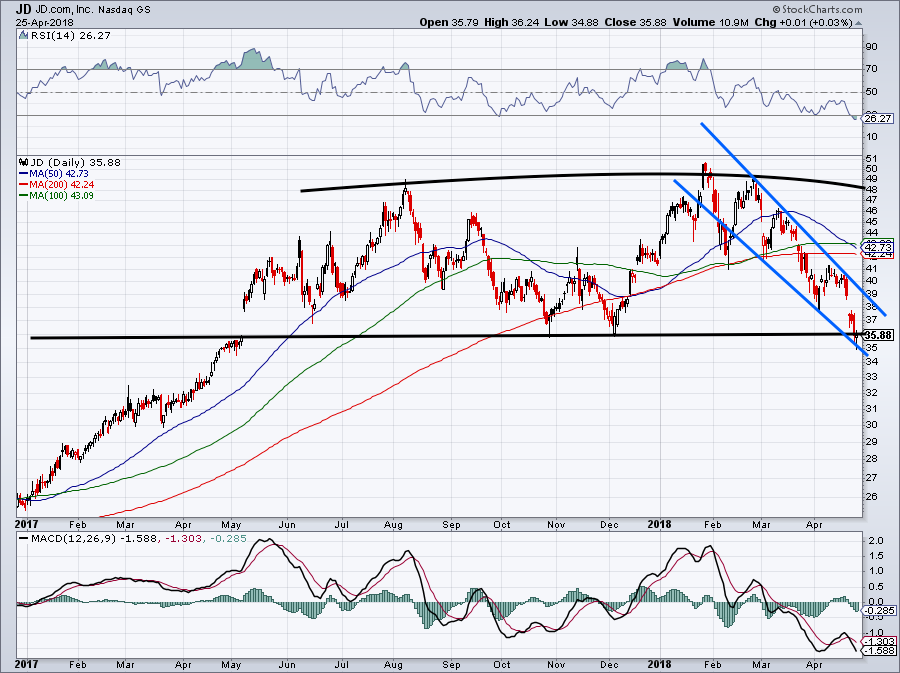Click the 'JD.com, Inc.' company name

[65, 10]
